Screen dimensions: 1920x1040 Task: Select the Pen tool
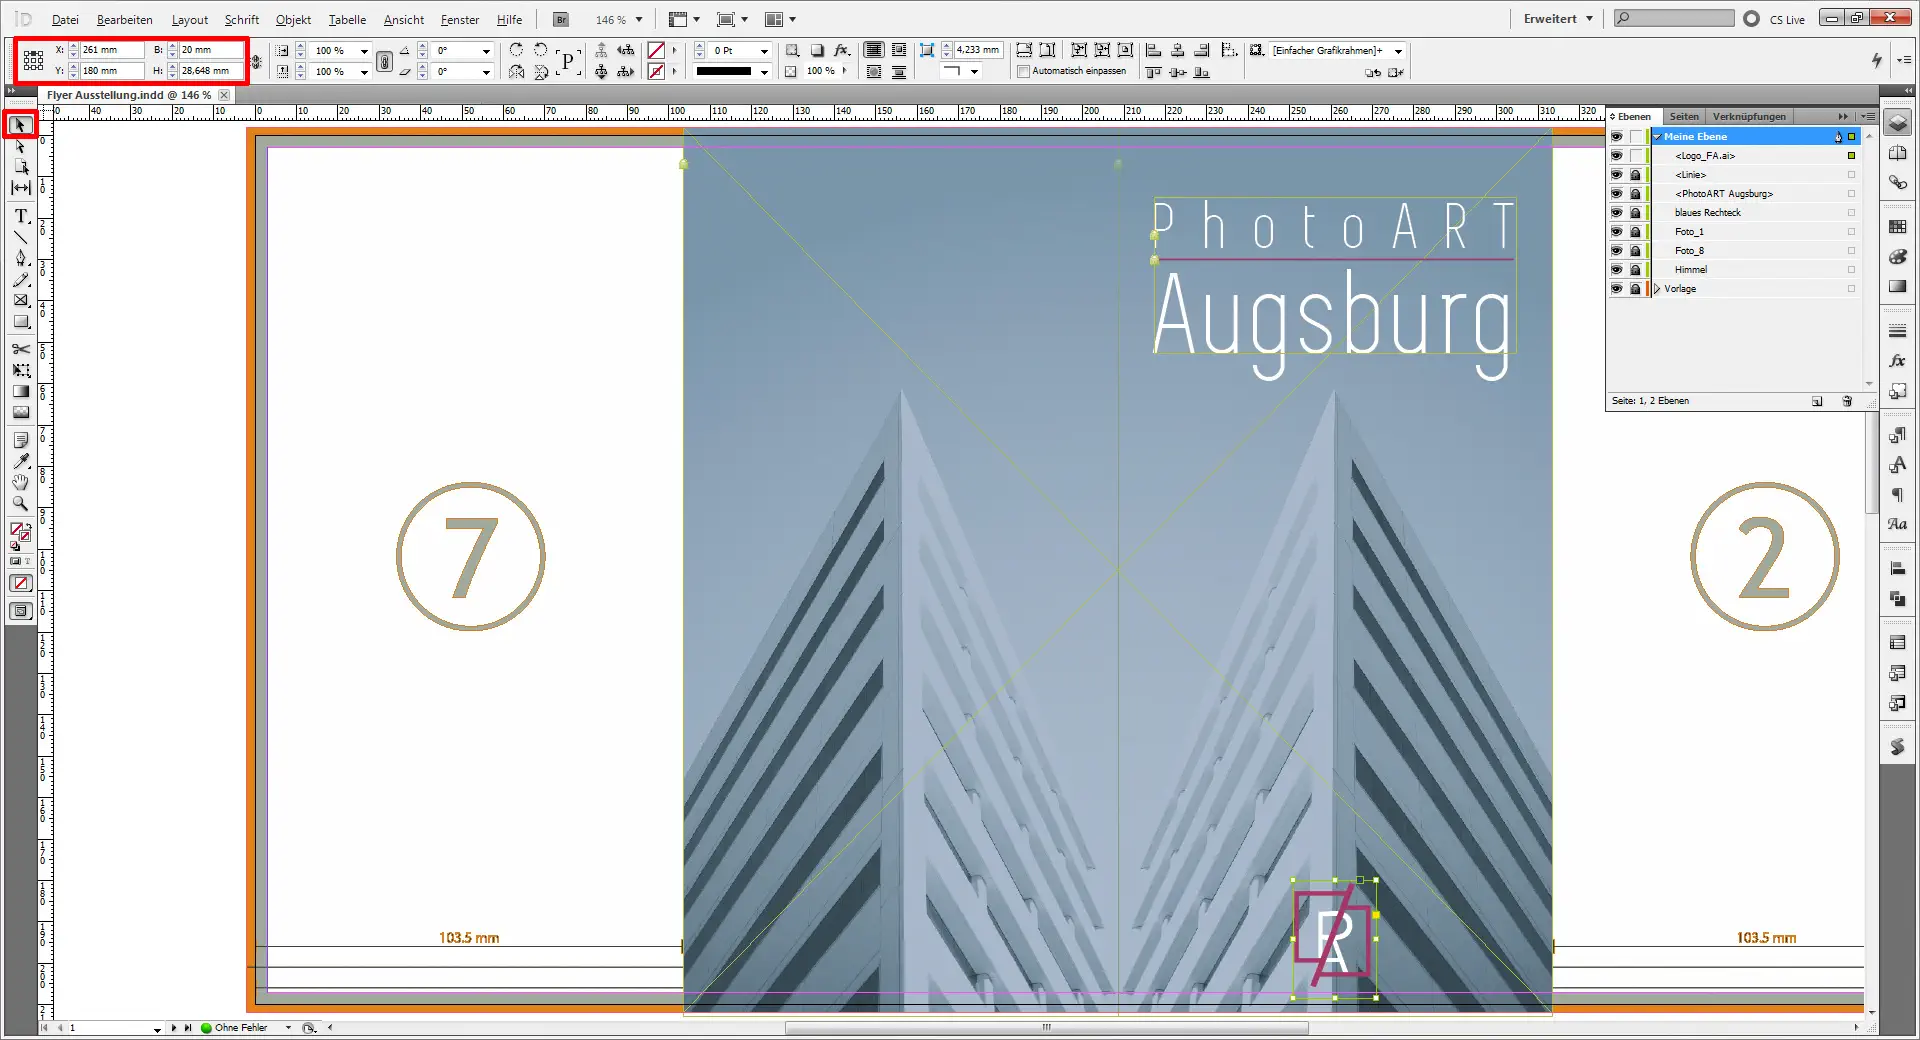20,257
